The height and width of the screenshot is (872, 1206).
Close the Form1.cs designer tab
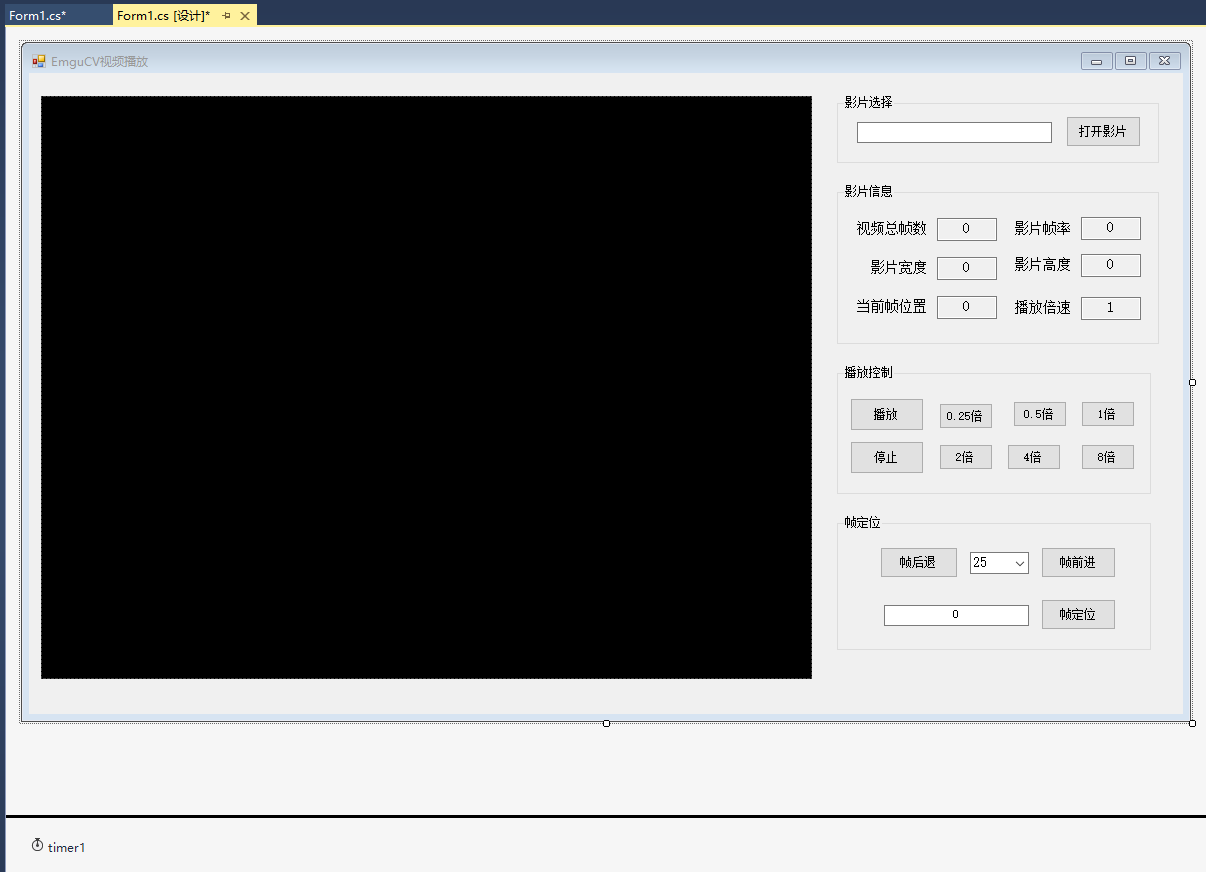245,16
